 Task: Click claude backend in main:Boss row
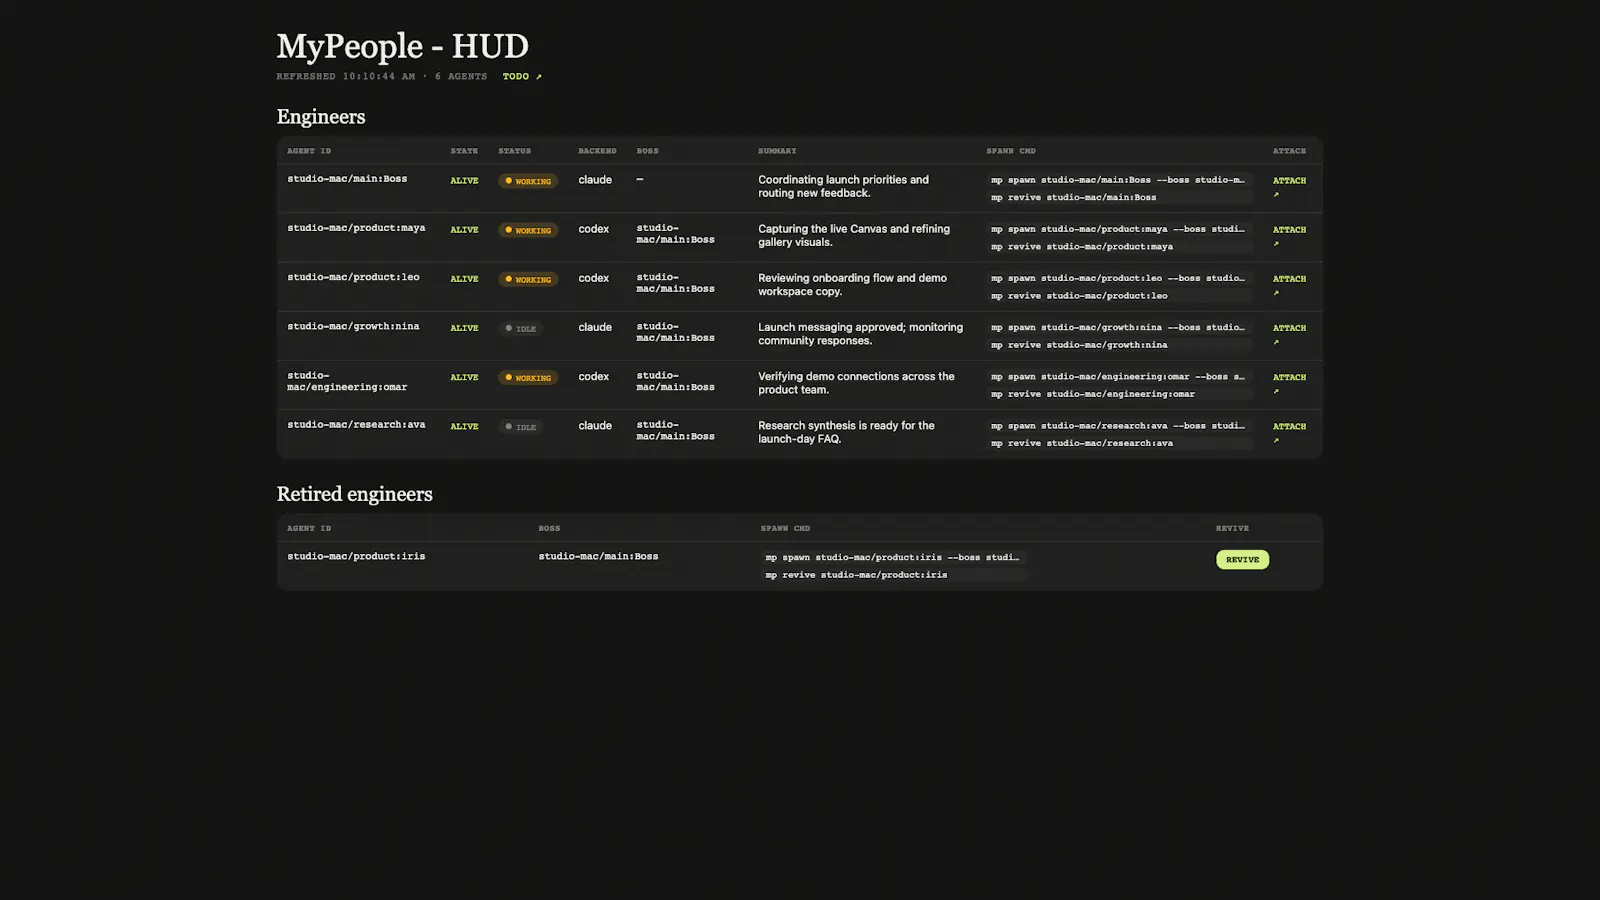pyautogui.click(x=595, y=180)
